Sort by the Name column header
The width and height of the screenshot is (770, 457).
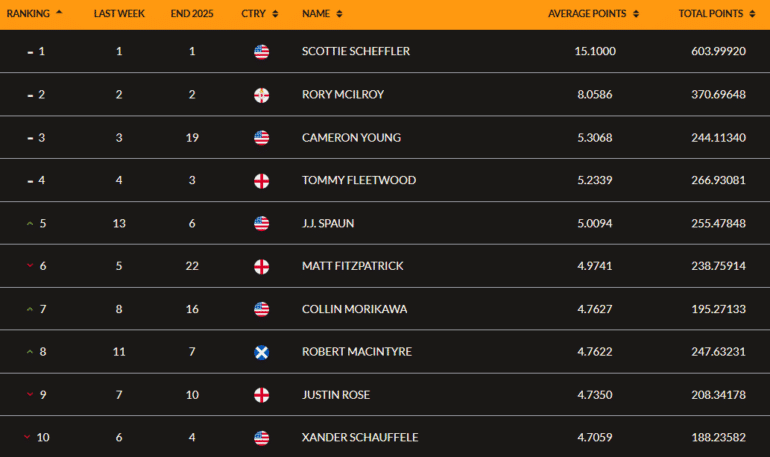(322, 14)
